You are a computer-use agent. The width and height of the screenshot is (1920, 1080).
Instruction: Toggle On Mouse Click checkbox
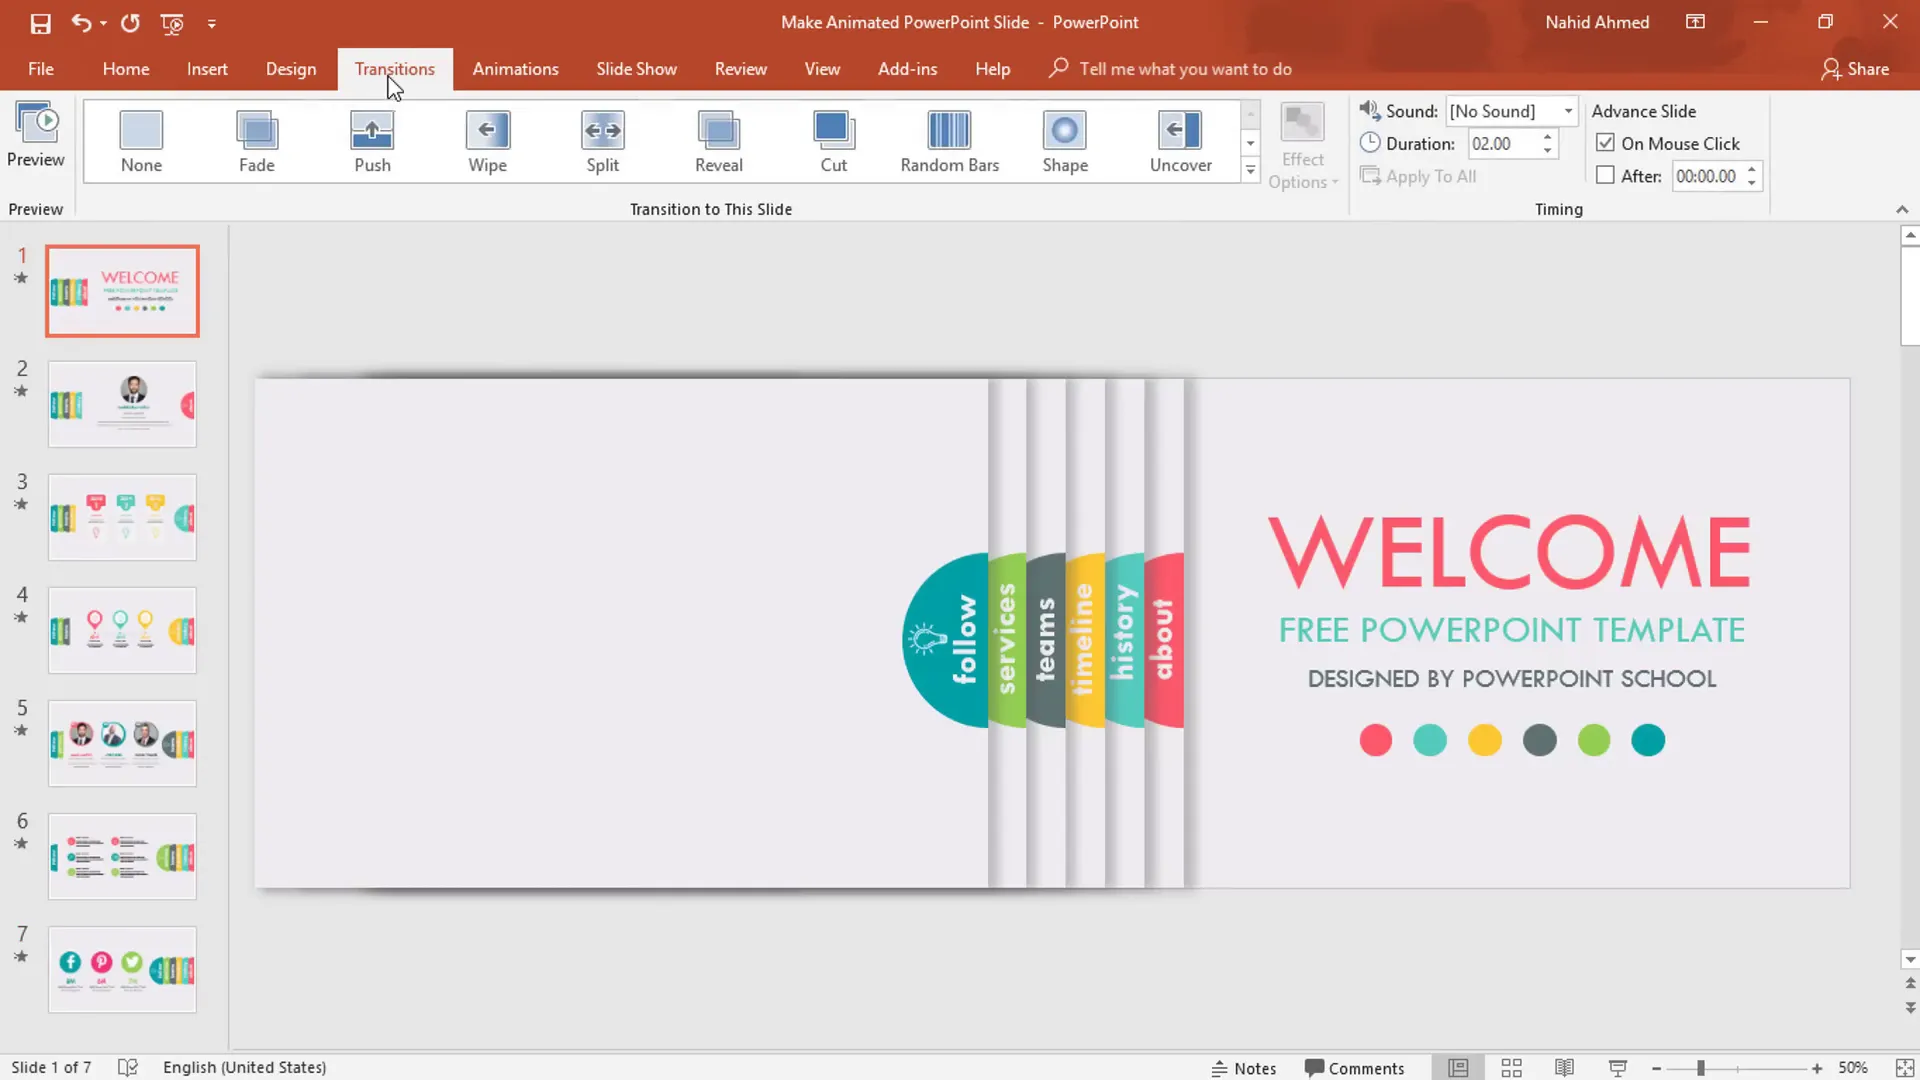1605,143
